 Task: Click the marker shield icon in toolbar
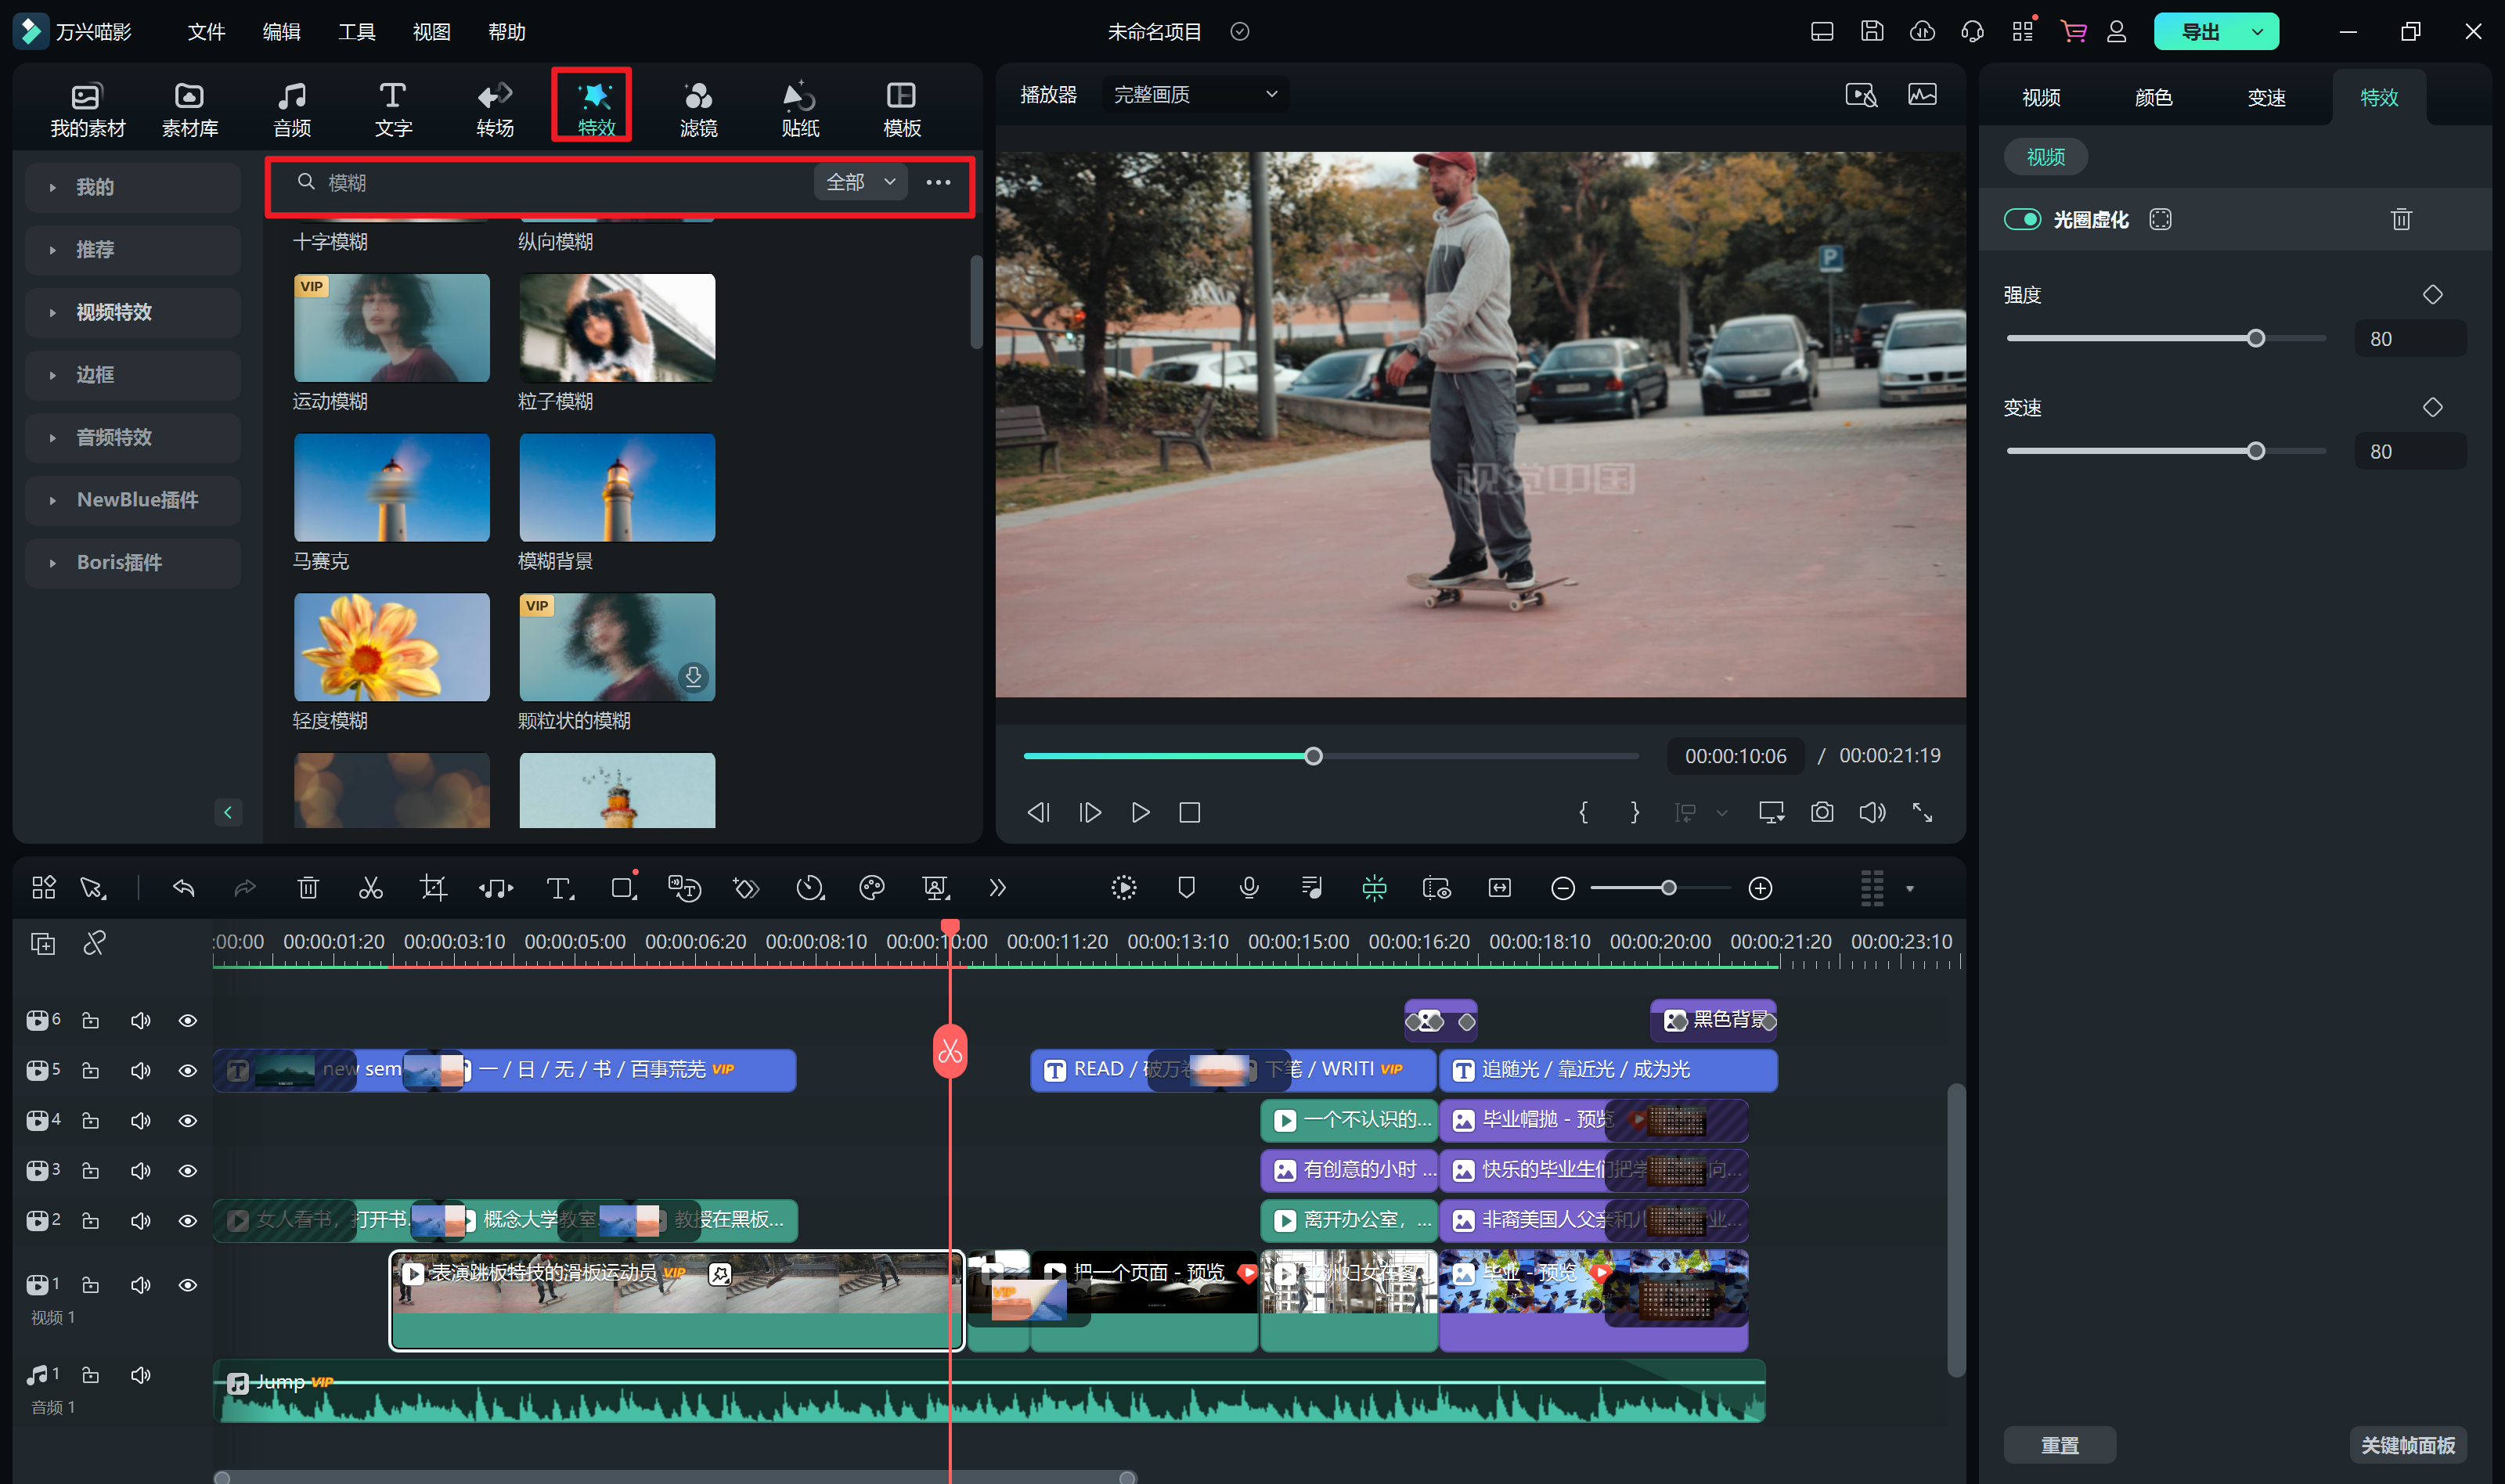click(x=1186, y=888)
